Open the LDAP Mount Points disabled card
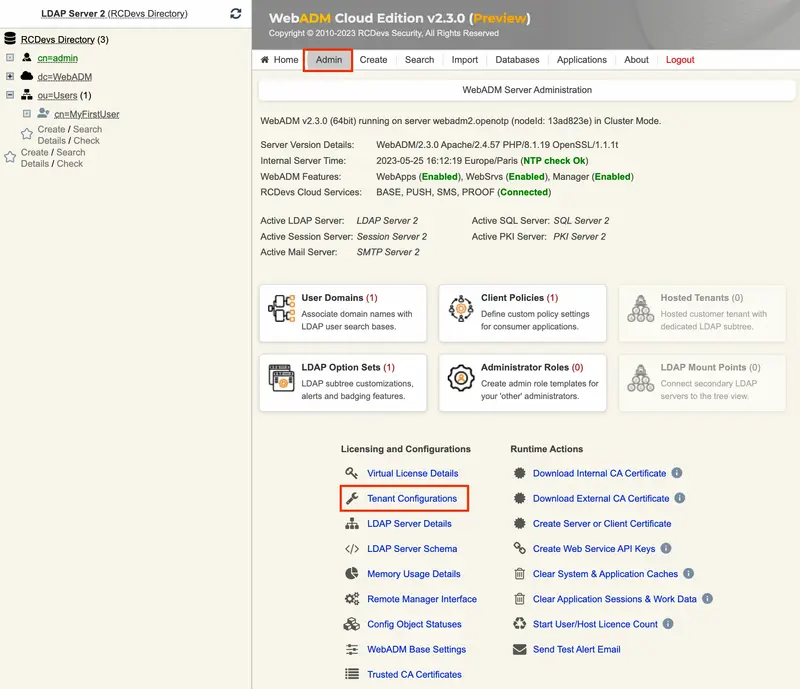800x689 pixels. click(x=702, y=383)
